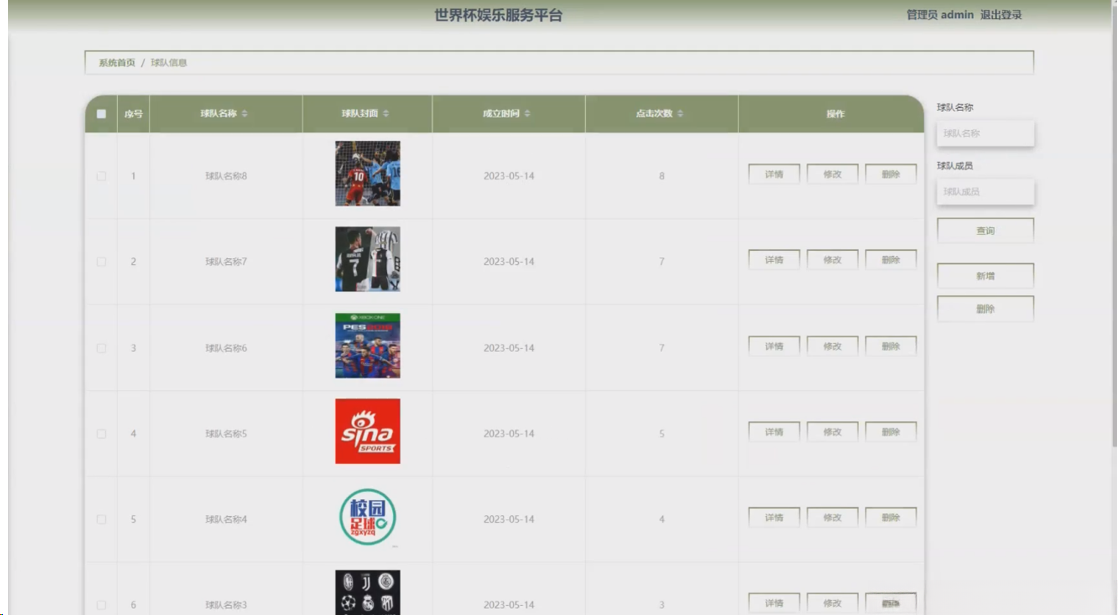Click the sidebar bulk 删除 button
Screen dimensions: 1118x615
tap(985, 309)
